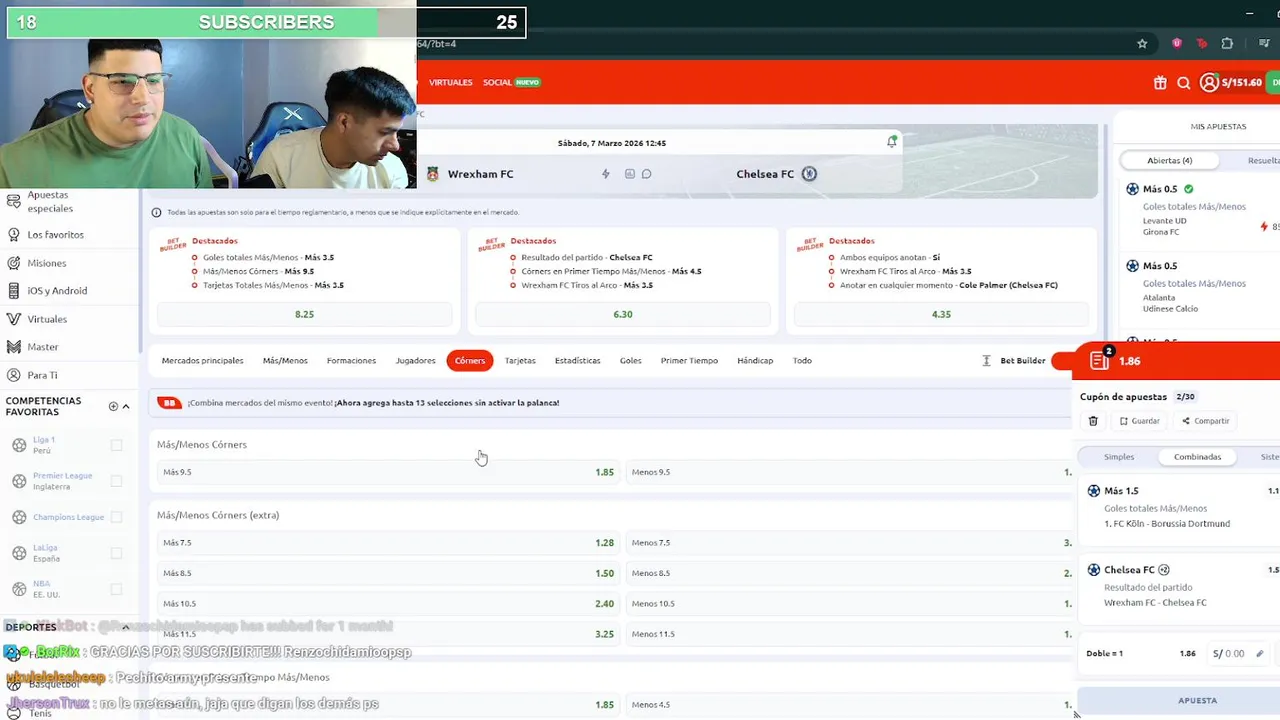Switch to Hándicap tab
The width and height of the screenshot is (1280, 720).
(755, 361)
